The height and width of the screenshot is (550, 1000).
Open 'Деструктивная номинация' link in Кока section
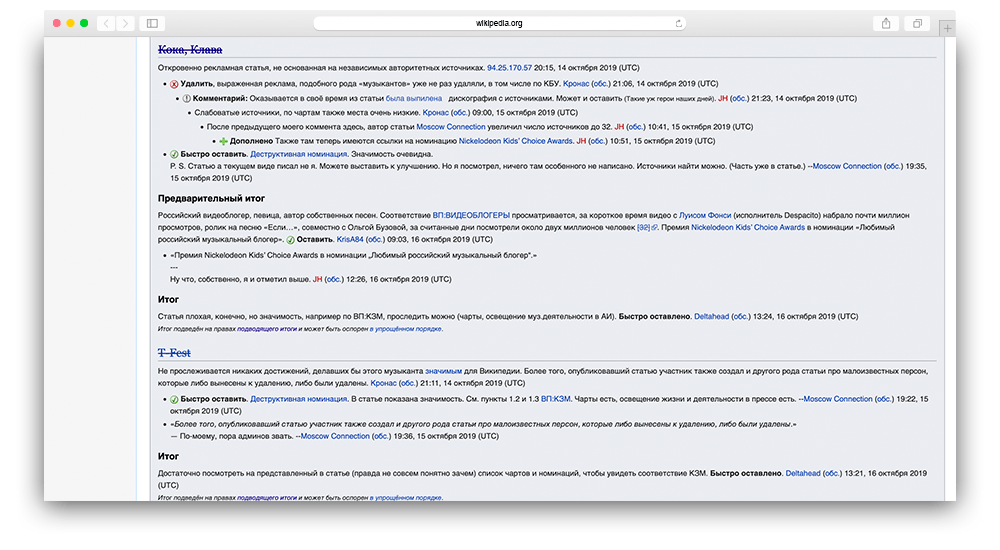click(x=298, y=154)
